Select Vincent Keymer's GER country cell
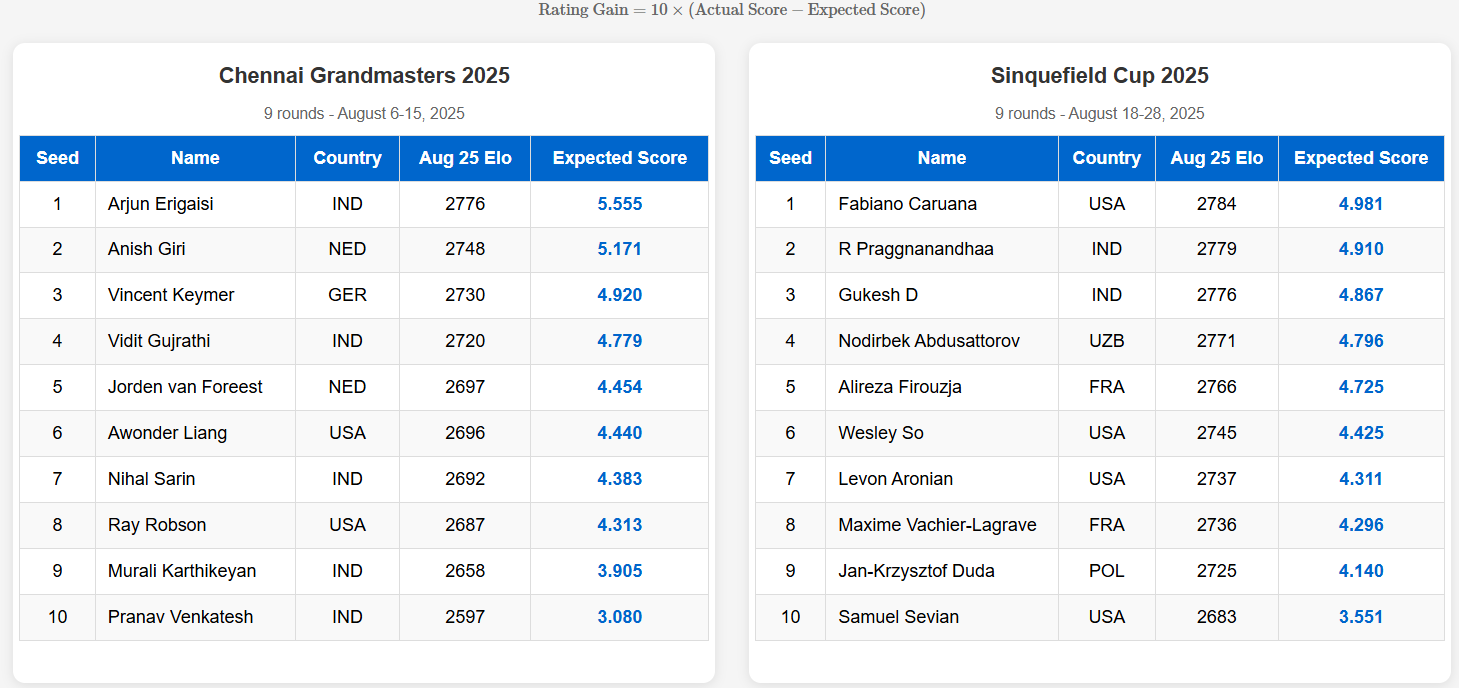Screen dimensions: 1459x688 (x=347, y=295)
